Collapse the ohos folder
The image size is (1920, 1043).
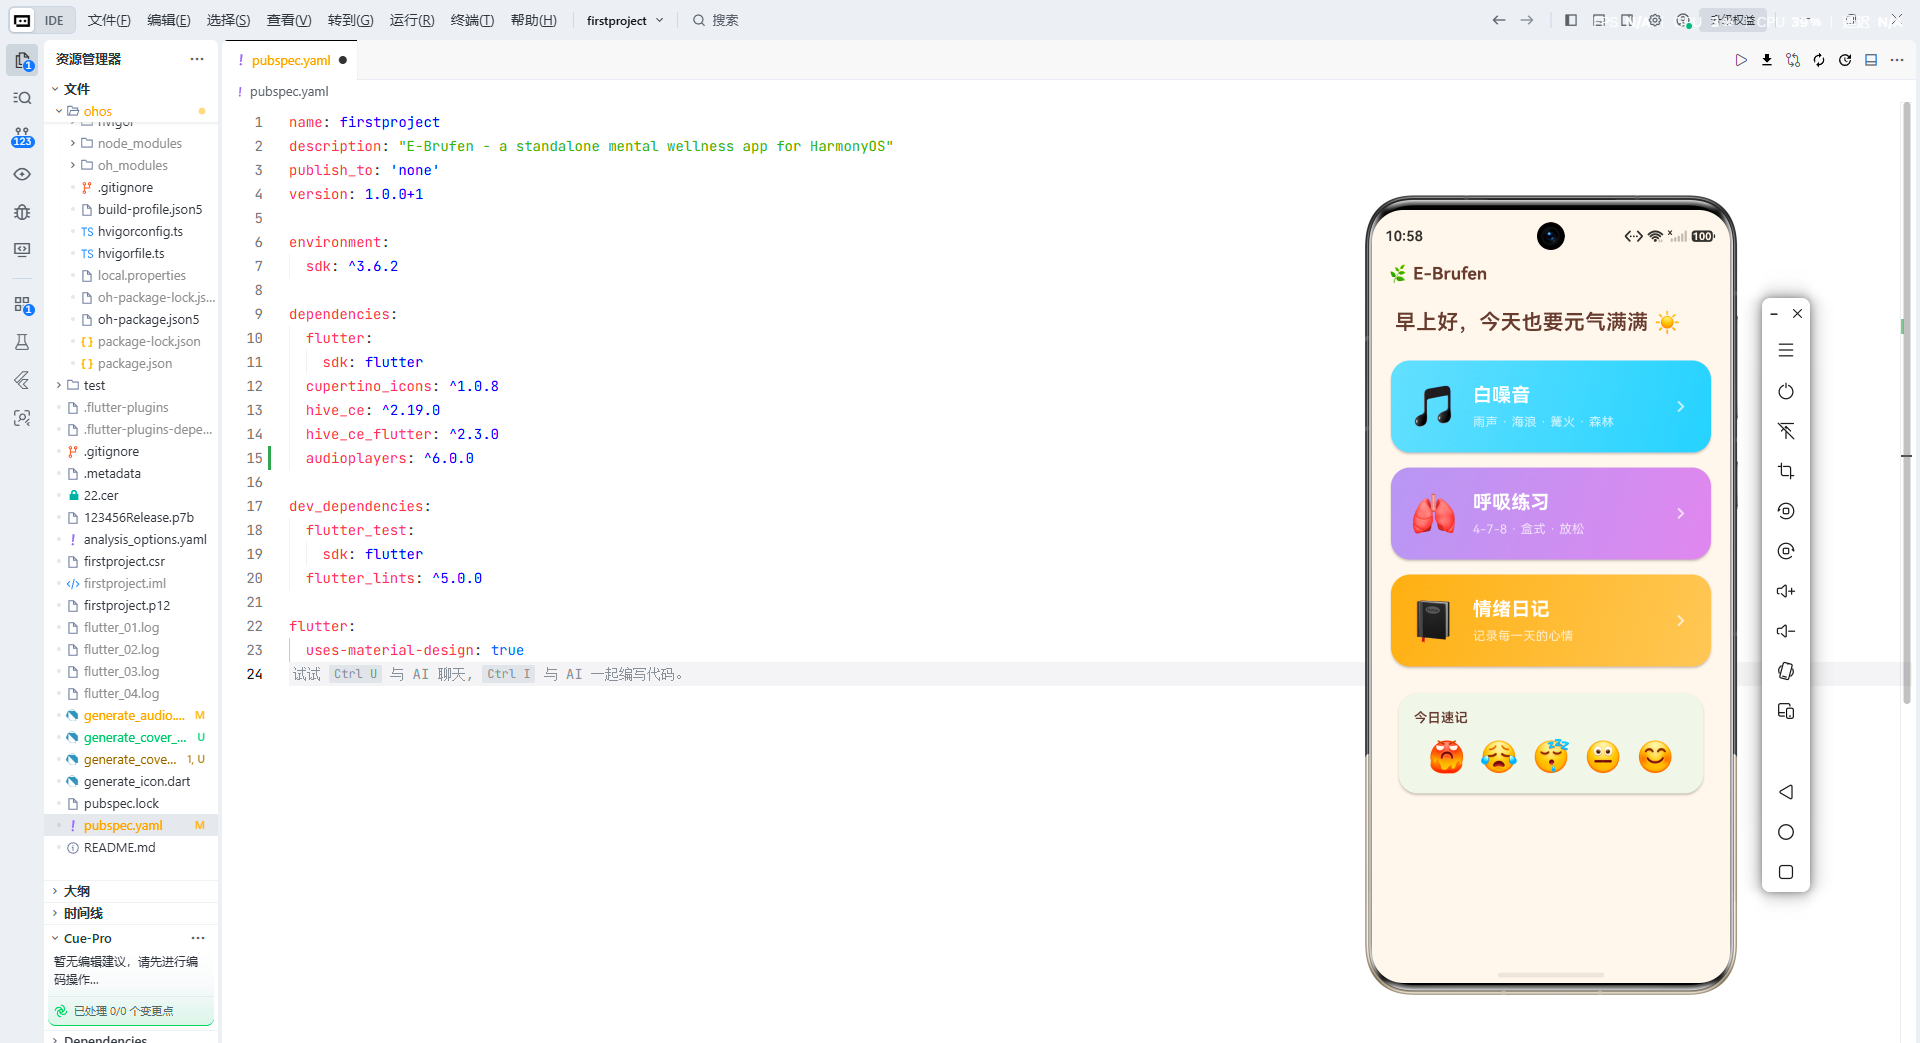(59, 111)
